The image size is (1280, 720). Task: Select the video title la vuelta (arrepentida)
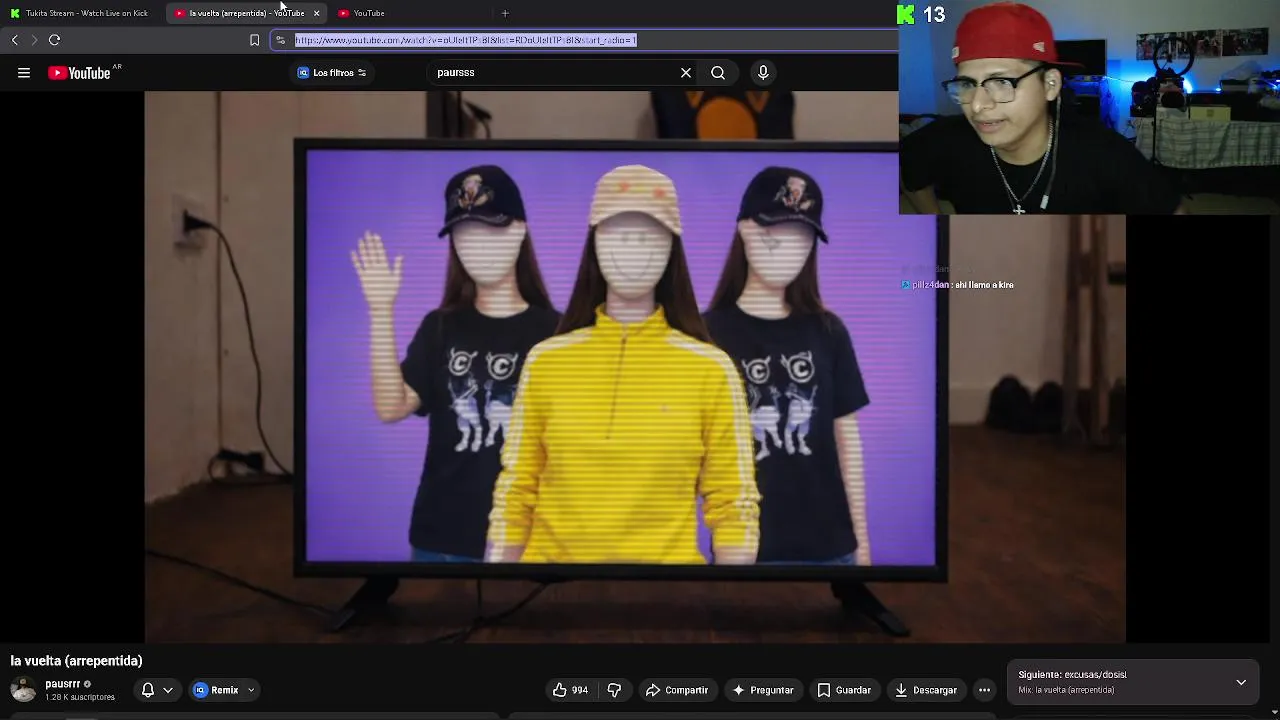click(x=76, y=661)
